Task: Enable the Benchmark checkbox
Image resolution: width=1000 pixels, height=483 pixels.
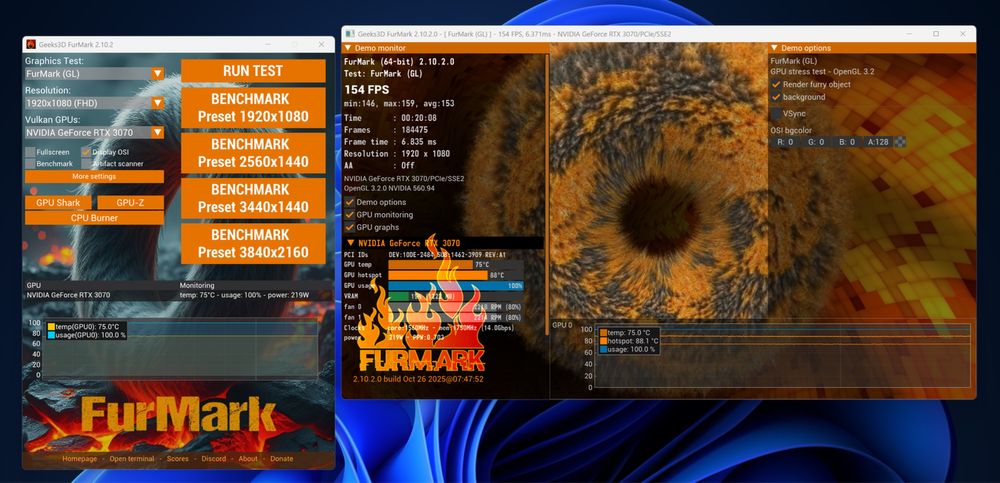Action: tap(30, 164)
